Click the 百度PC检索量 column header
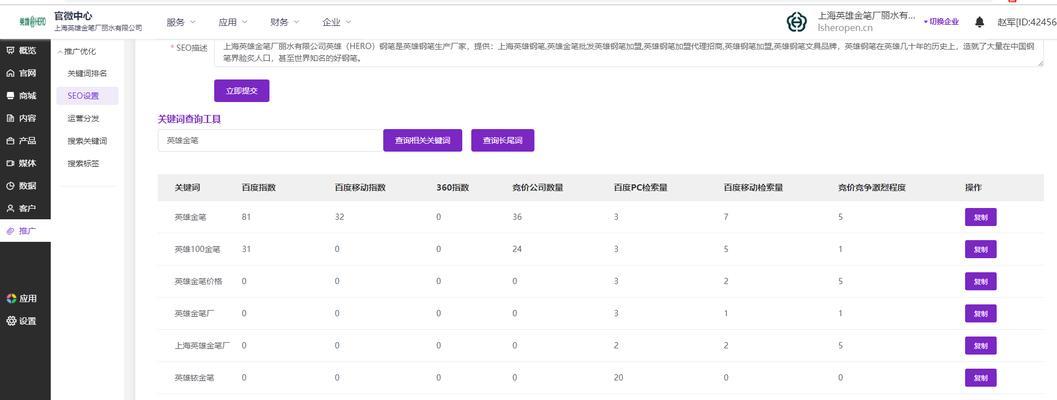Screen dimensions: 1057x400 click(x=640, y=188)
